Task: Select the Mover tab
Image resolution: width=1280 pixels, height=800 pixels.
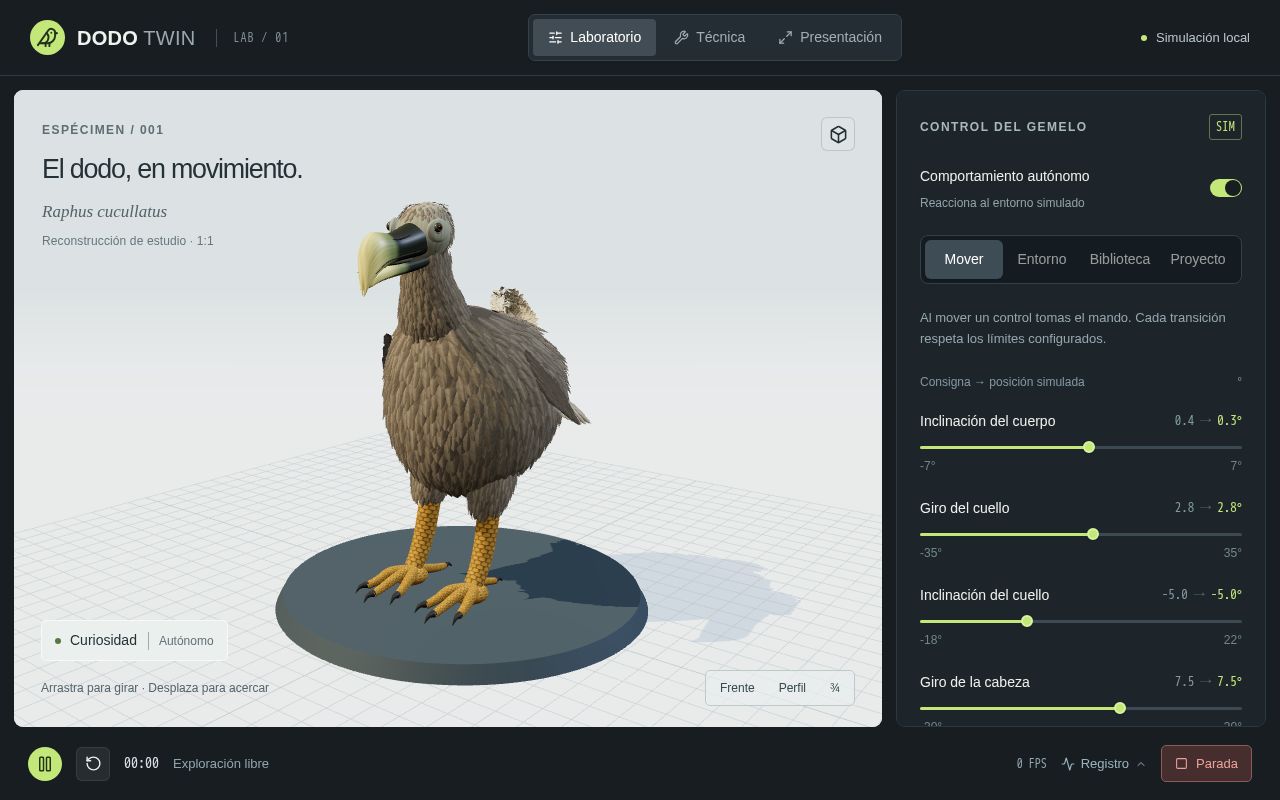Action: (x=964, y=259)
